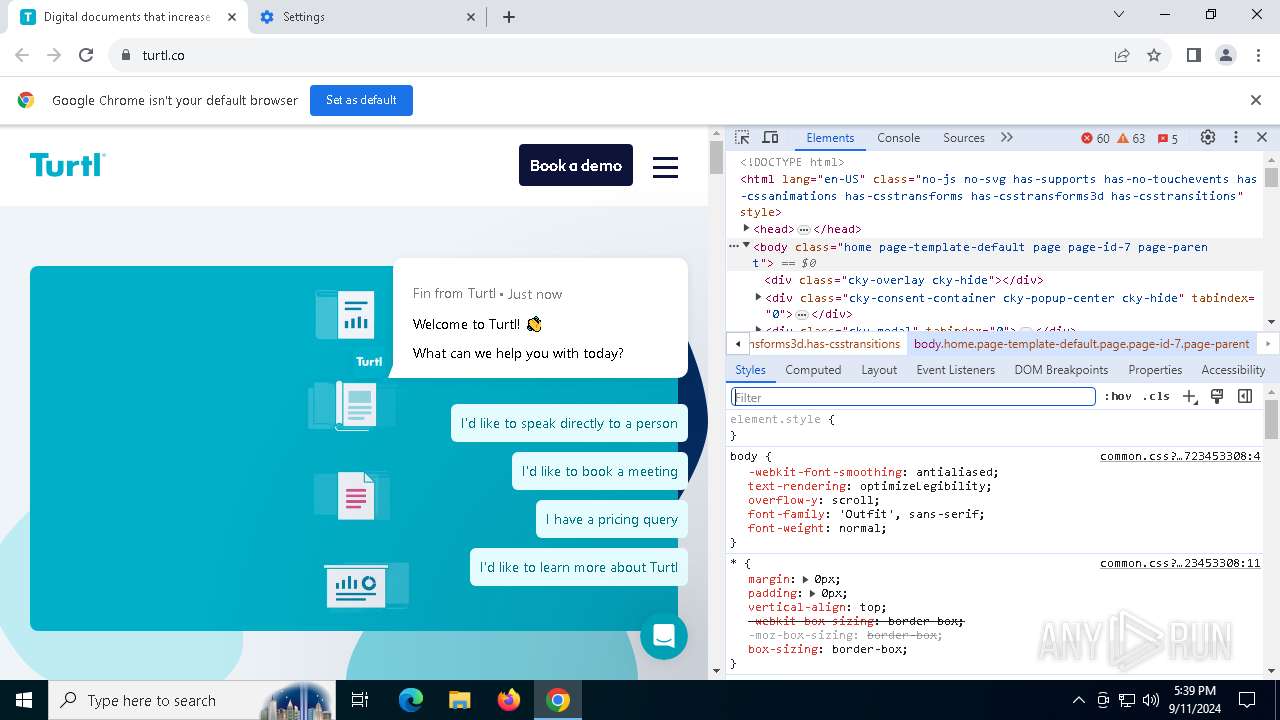Expand the cky-consent-container div node
1280x720 pixels.
point(758,297)
